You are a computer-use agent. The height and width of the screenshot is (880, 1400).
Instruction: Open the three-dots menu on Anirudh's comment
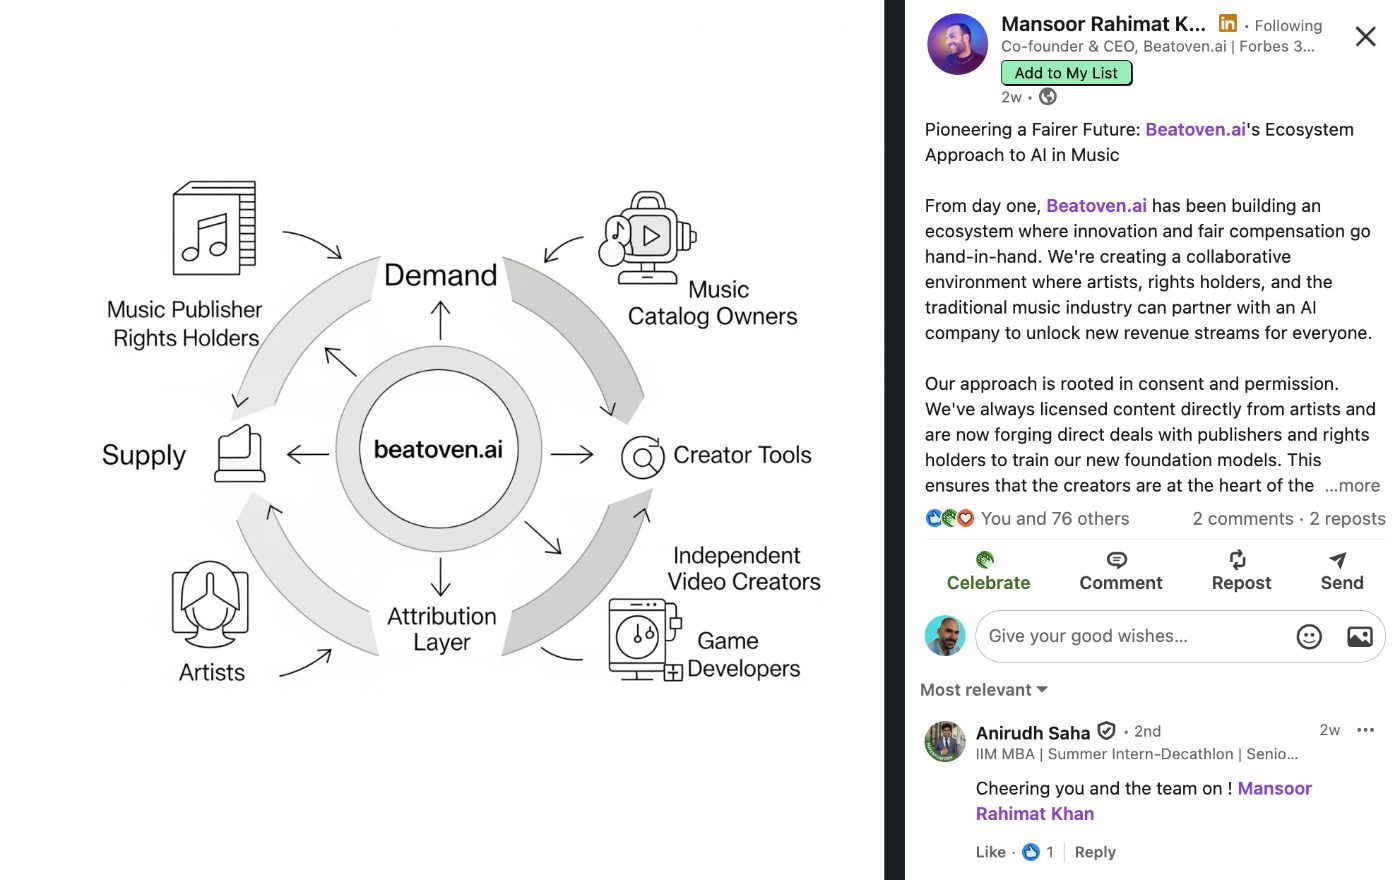tap(1365, 730)
